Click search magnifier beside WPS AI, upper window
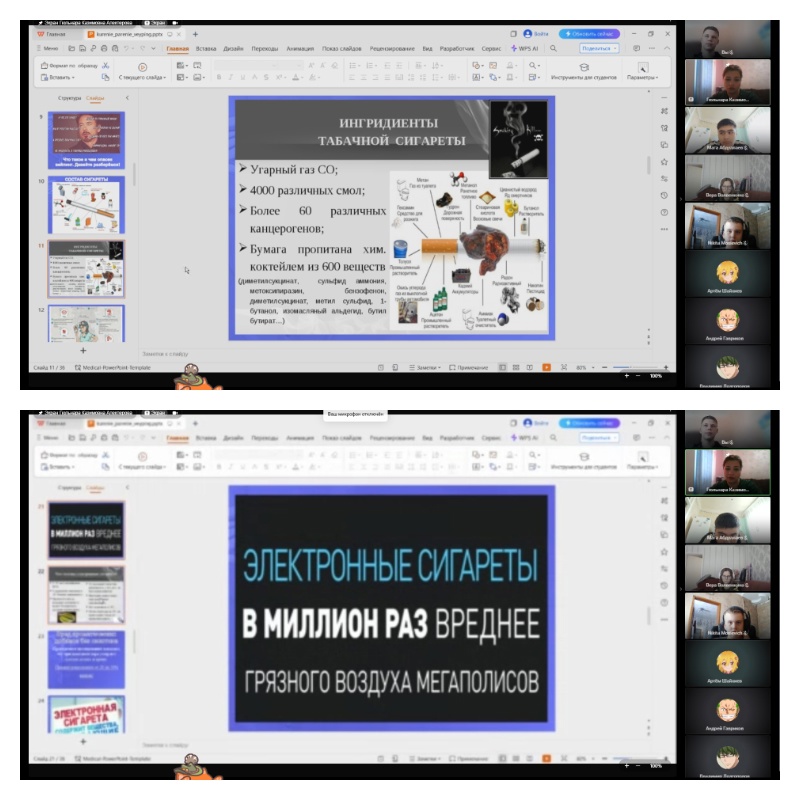Image resolution: width=800 pixels, height=800 pixels. click(x=554, y=48)
